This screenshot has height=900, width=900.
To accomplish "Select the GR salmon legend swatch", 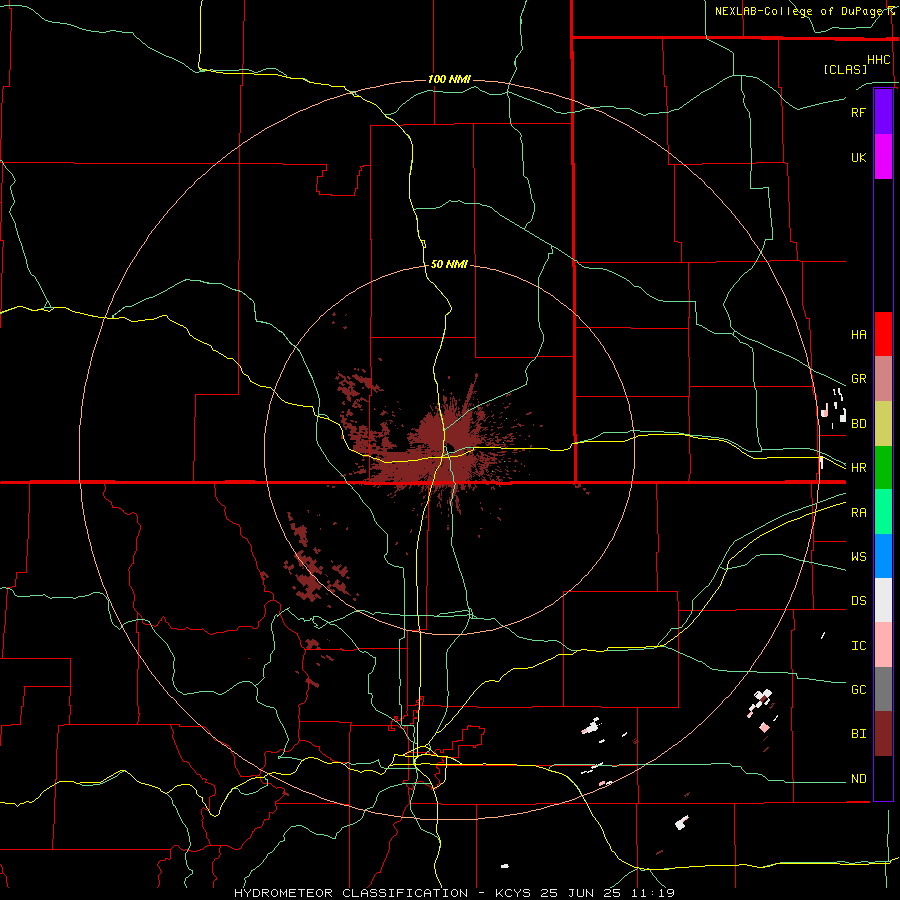I will [x=883, y=378].
